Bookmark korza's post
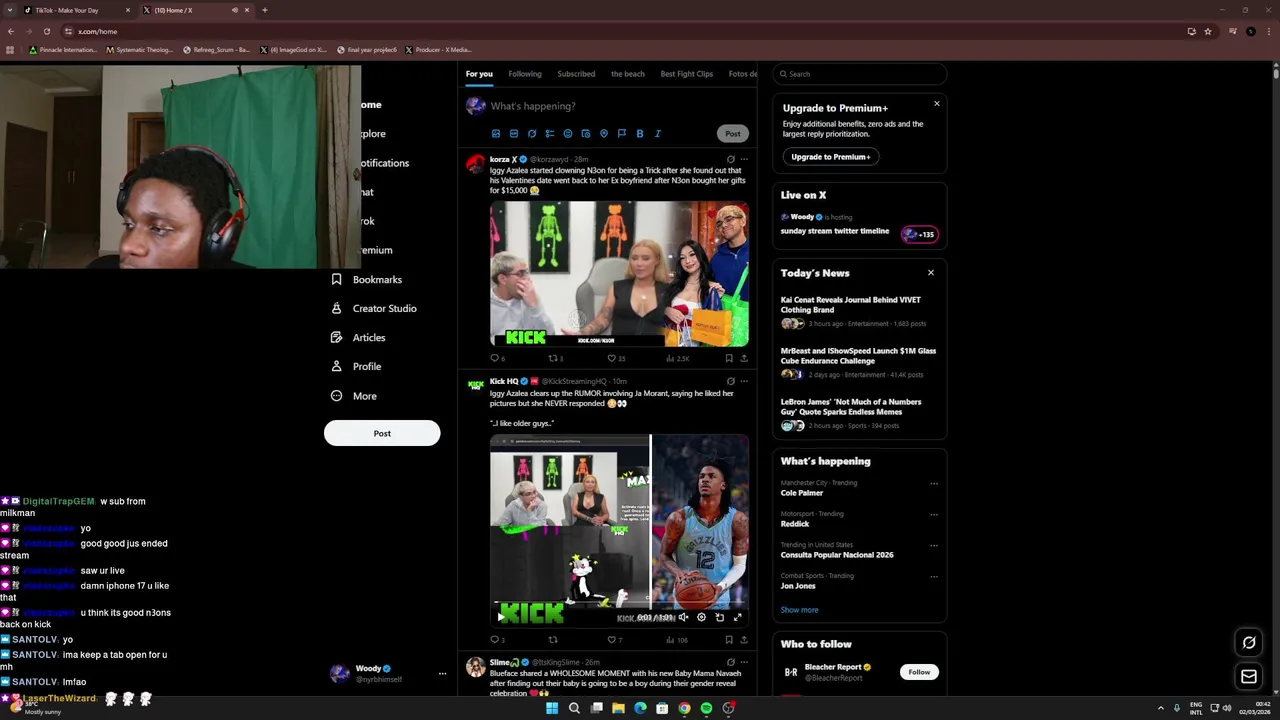Image resolution: width=1280 pixels, height=720 pixels. tap(729, 358)
